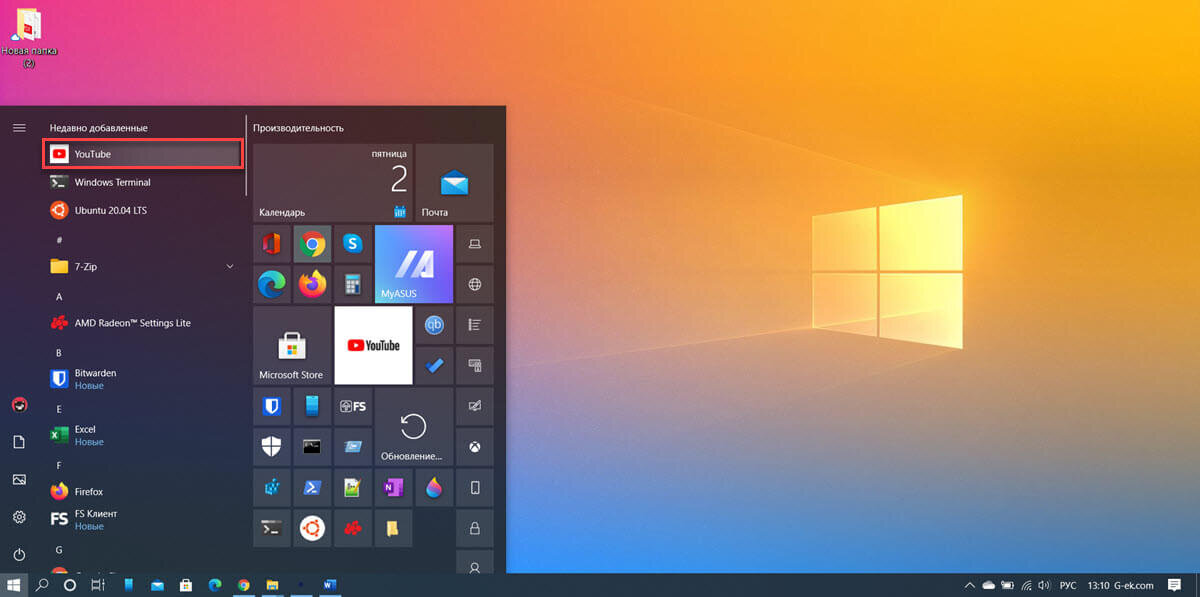
Task: Open Task View on the taskbar
Action: [x=98, y=585]
